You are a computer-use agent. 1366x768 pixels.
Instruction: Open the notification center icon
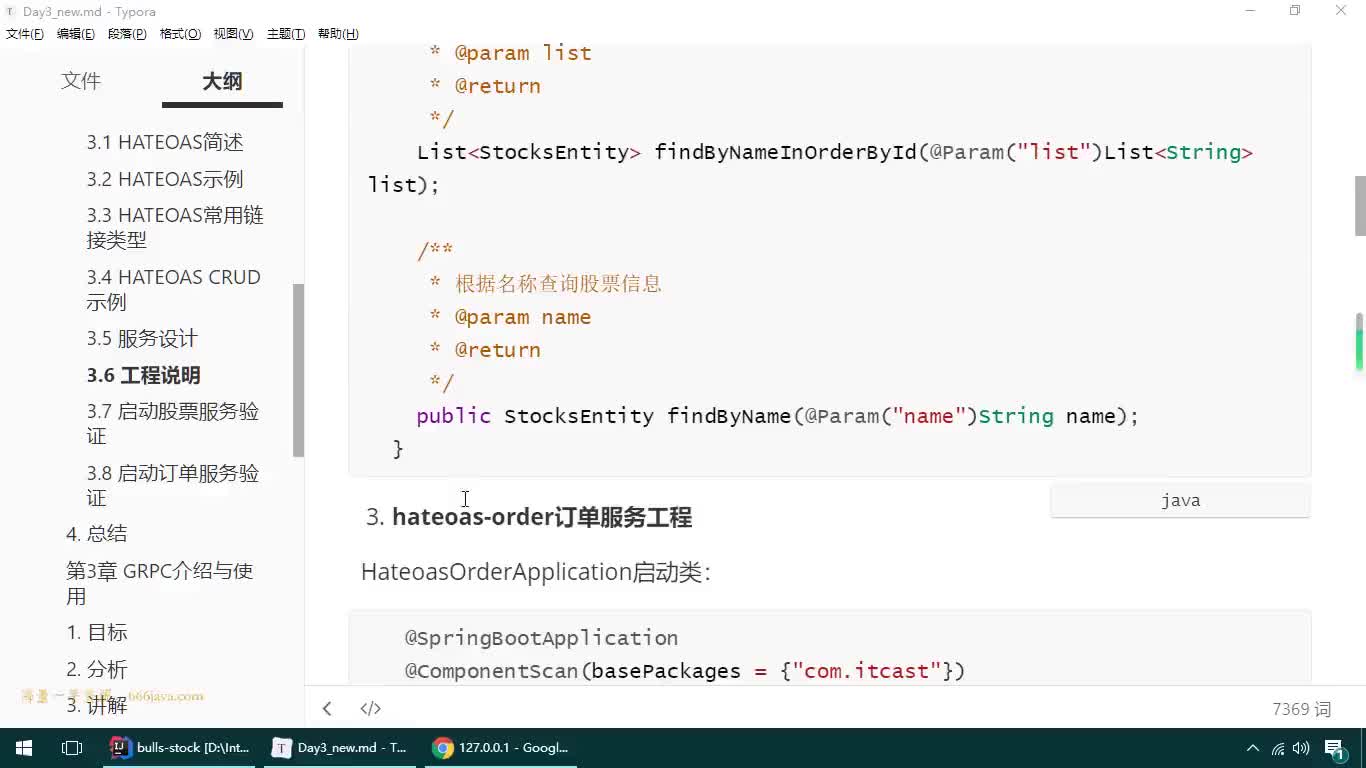[1335, 749]
